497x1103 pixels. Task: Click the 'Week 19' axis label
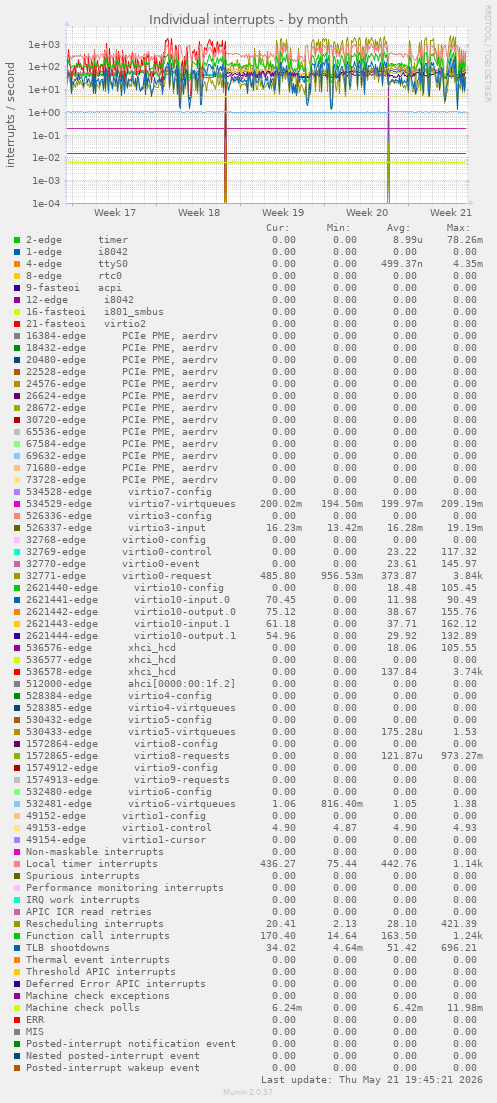[283, 212]
